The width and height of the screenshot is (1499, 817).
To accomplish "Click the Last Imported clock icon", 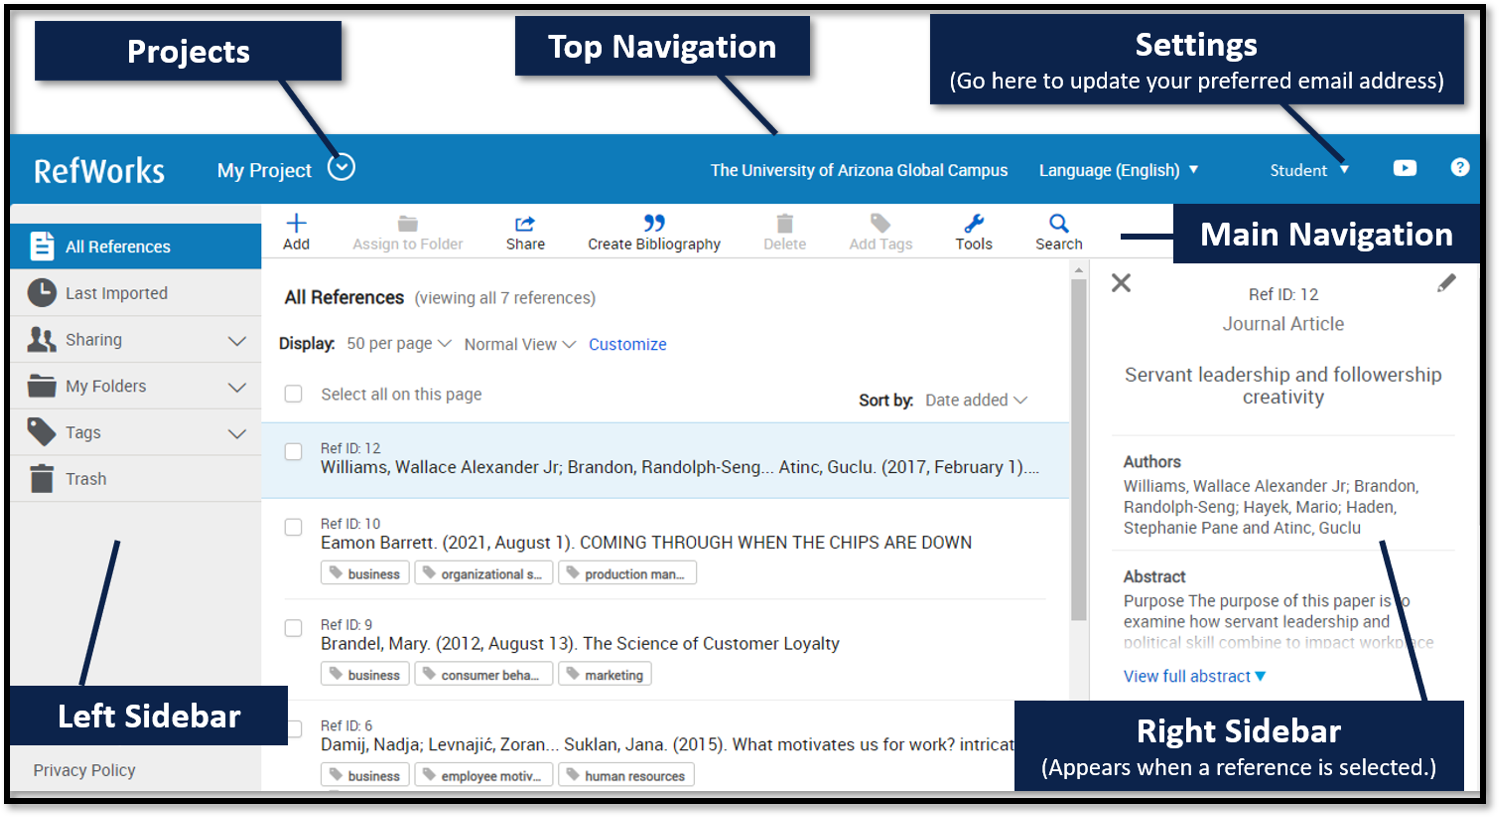I will pyautogui.click(x=42, y=293).
